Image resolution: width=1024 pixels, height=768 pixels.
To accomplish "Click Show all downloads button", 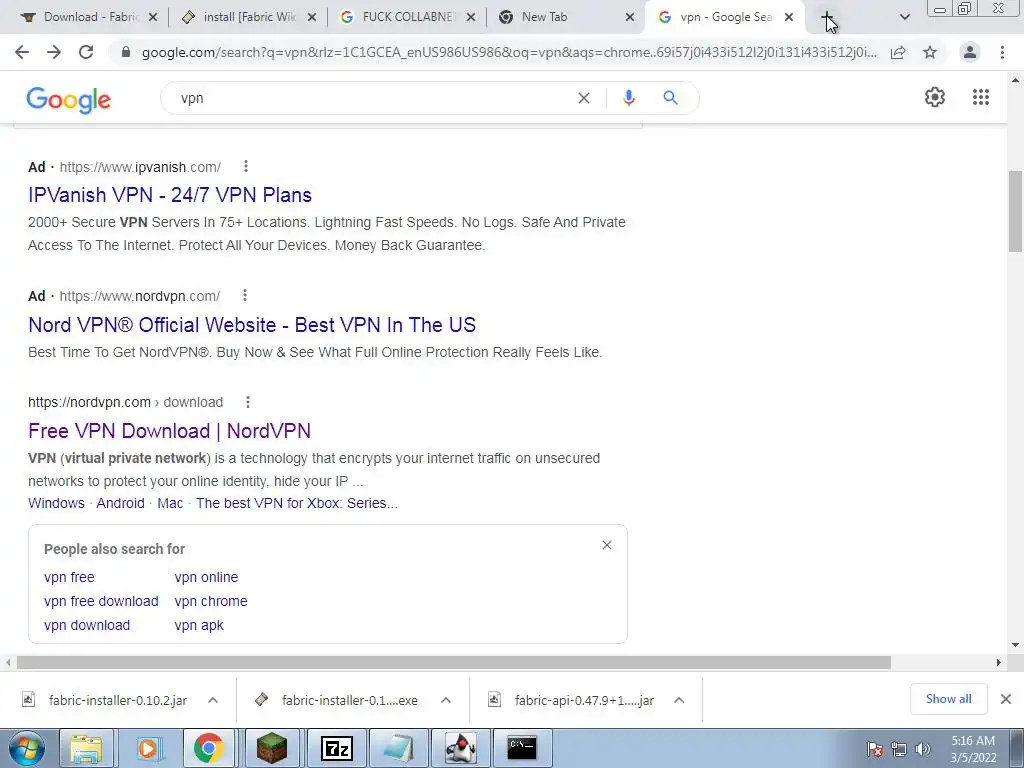I will click(x=948, y=699).
